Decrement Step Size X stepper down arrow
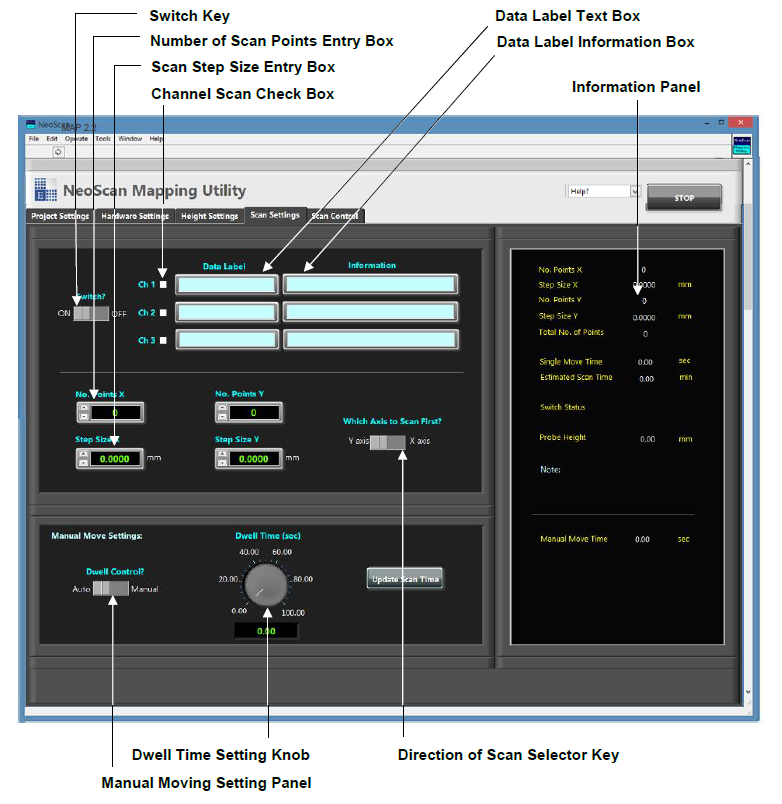 [x=83, y=463]
